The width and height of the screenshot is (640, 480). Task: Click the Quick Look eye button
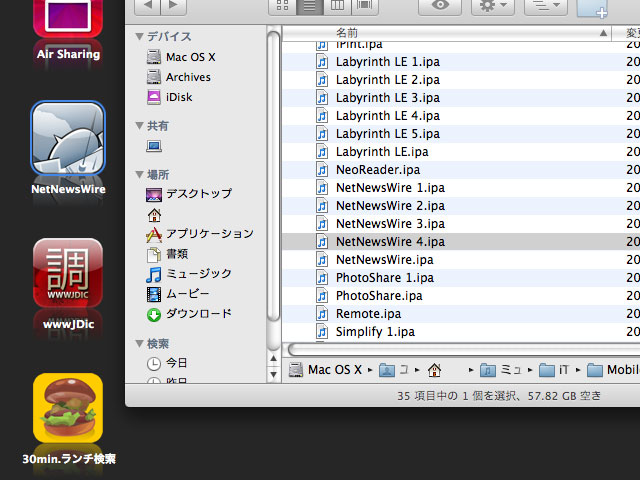[440, 6]
